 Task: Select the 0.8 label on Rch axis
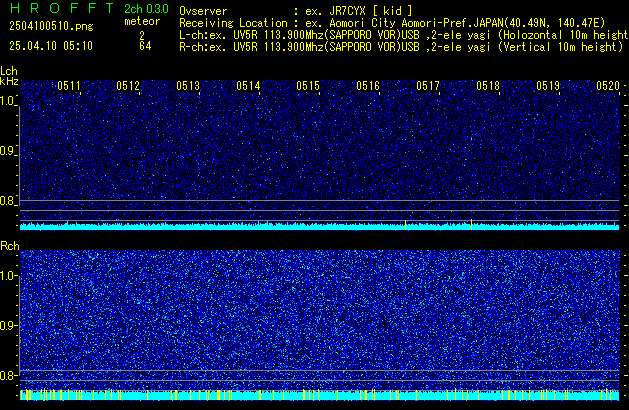pos(8,375)
